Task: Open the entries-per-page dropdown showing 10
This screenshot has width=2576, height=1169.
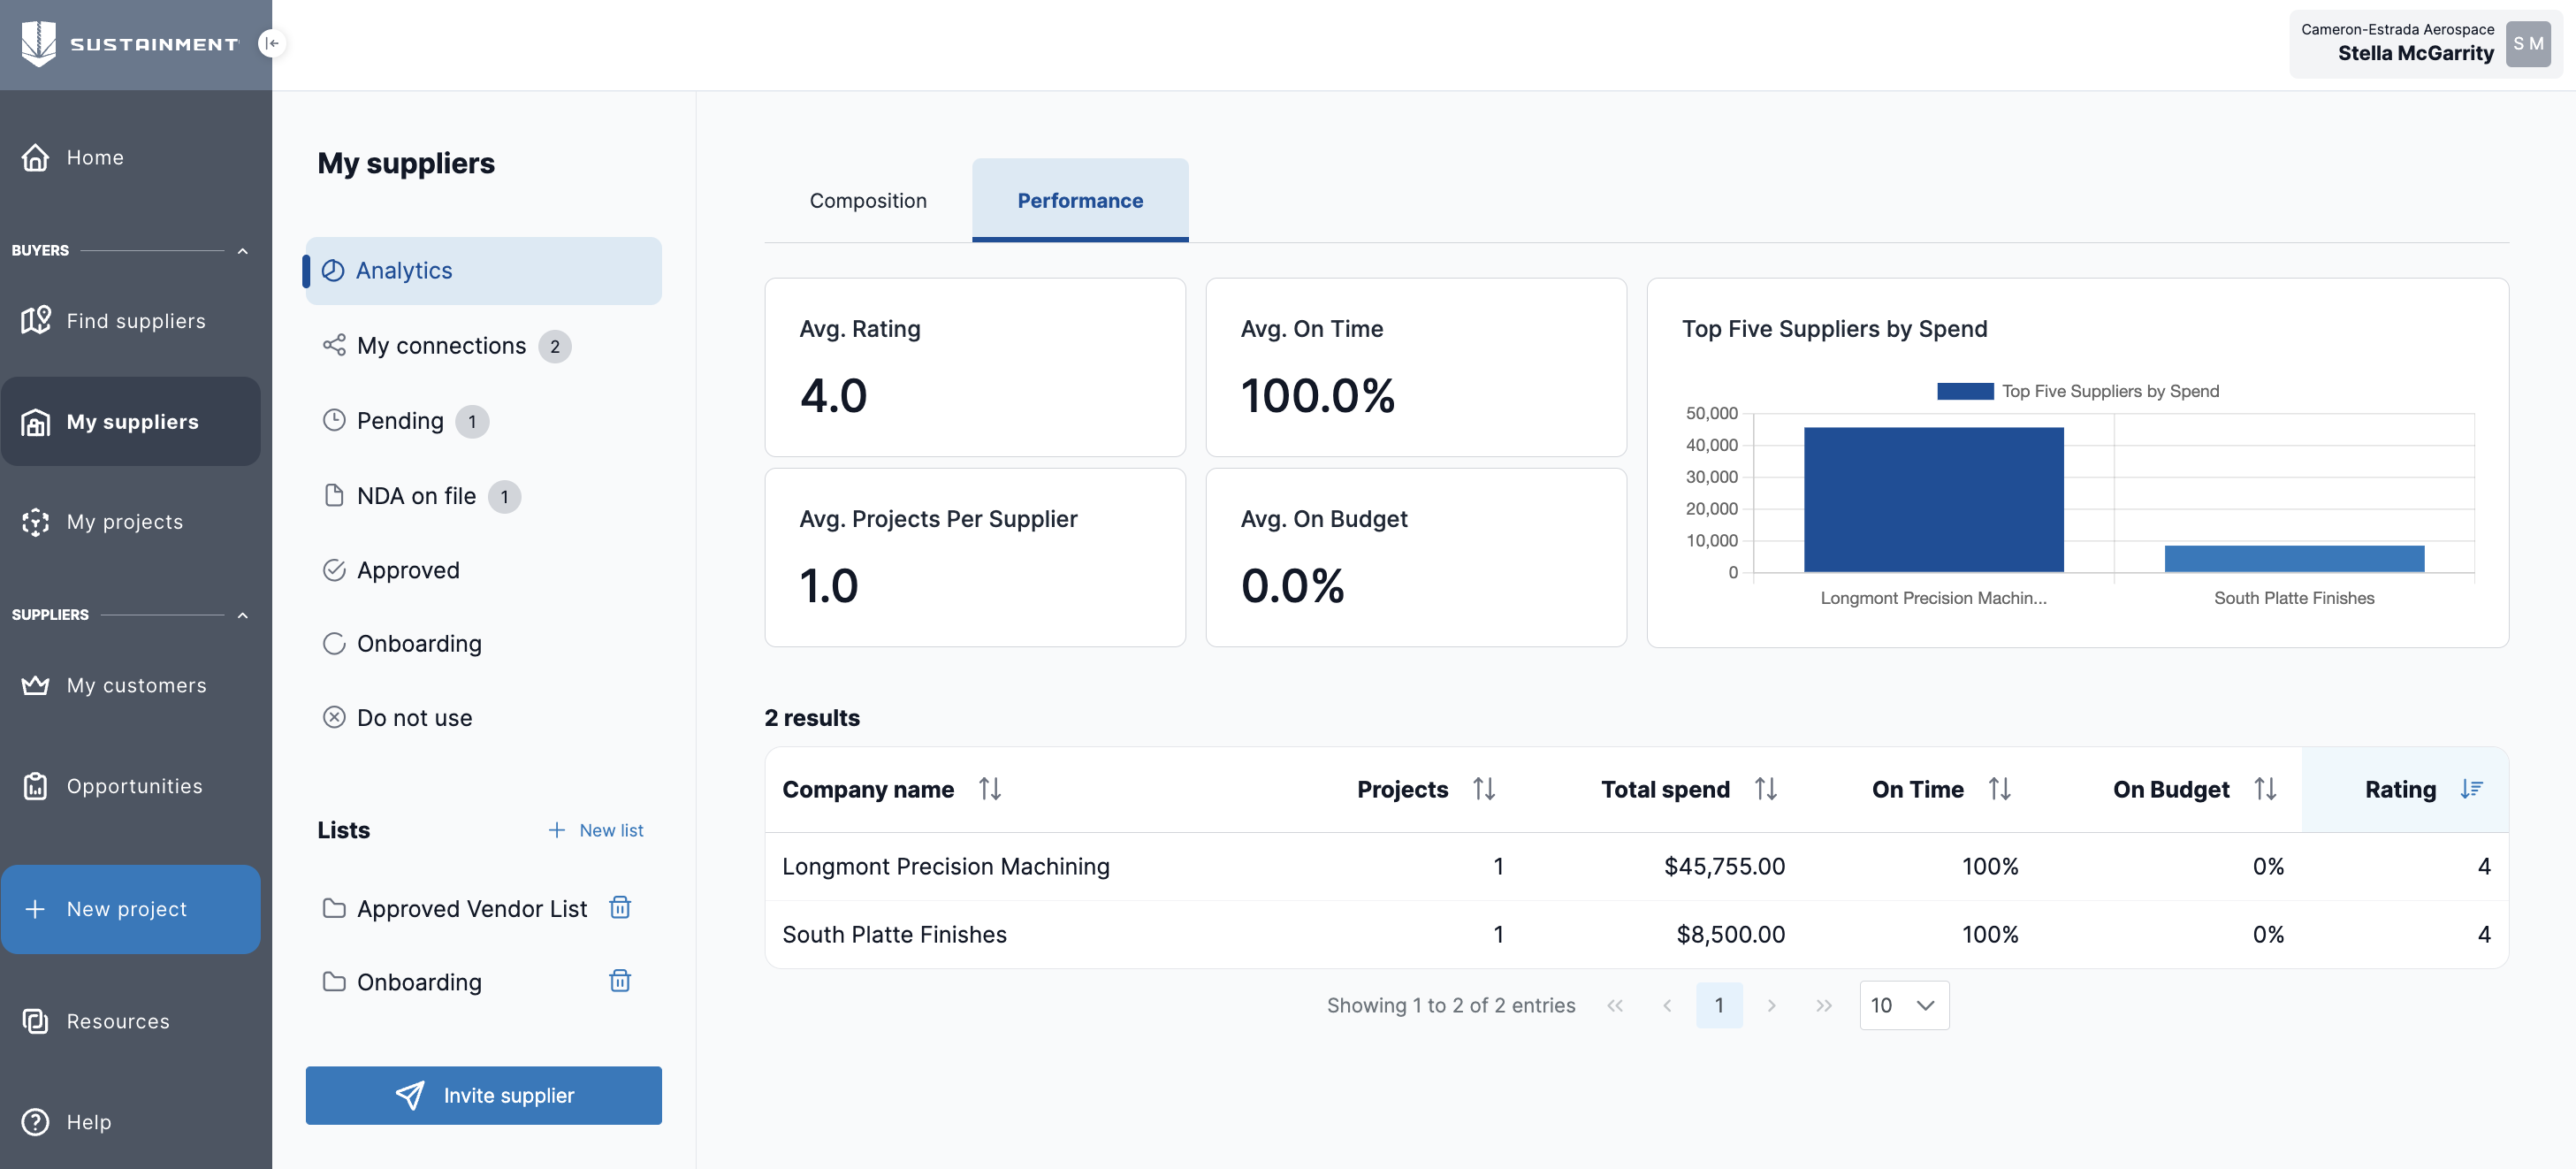Action: pyautogui.click(x=1903, y=1005)
